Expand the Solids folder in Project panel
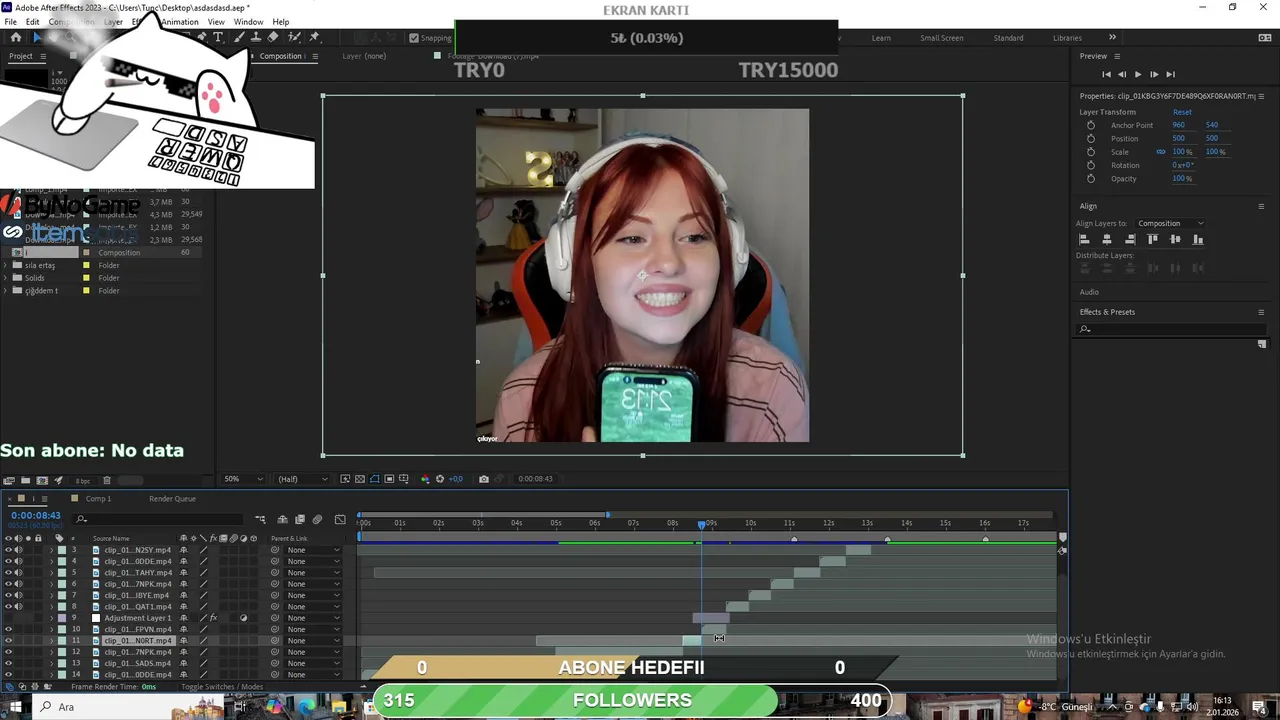 click(6, 278)
